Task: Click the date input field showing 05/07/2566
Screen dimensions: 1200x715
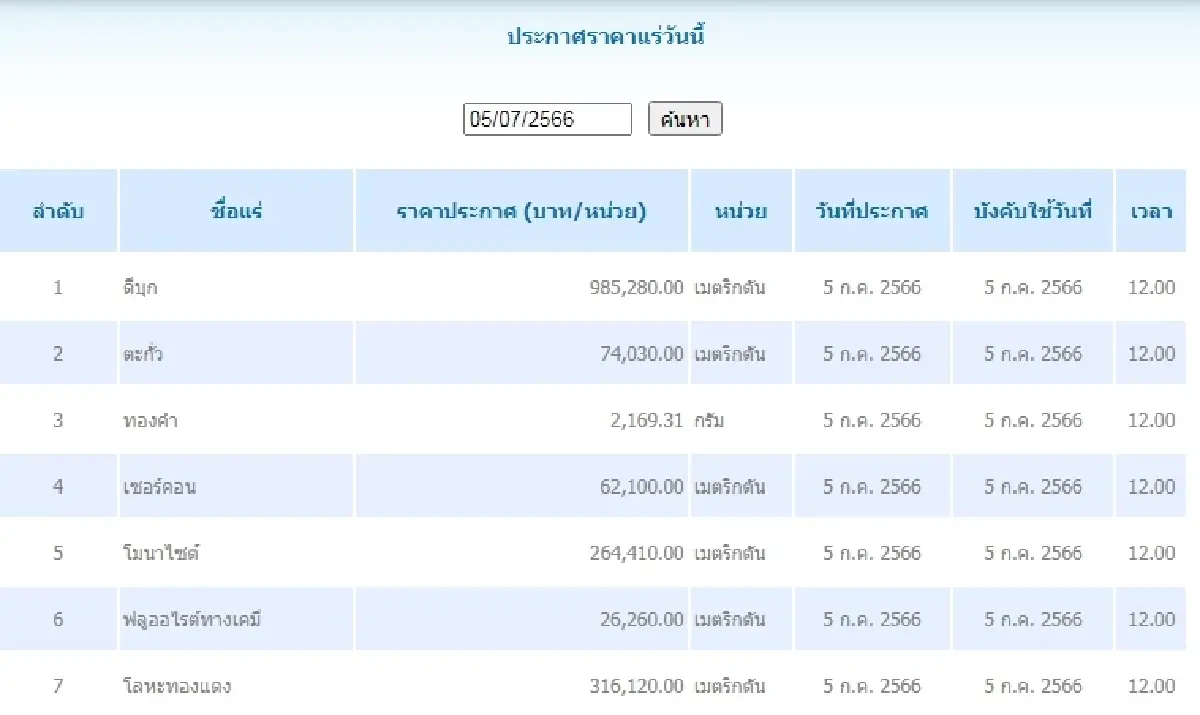Action: click(548, 119)
